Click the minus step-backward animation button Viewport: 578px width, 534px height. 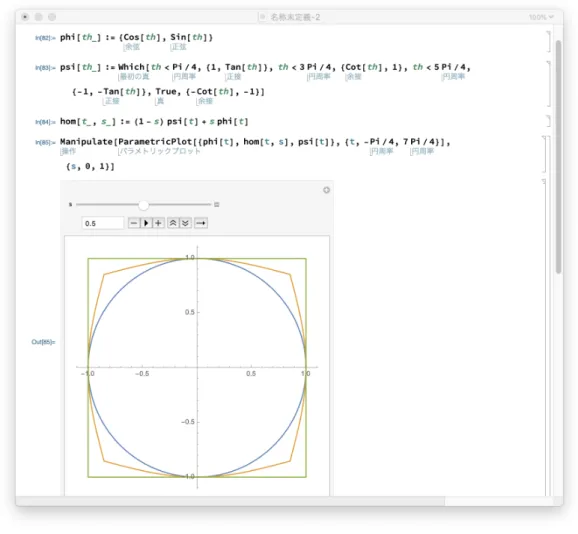click(134, 223)
